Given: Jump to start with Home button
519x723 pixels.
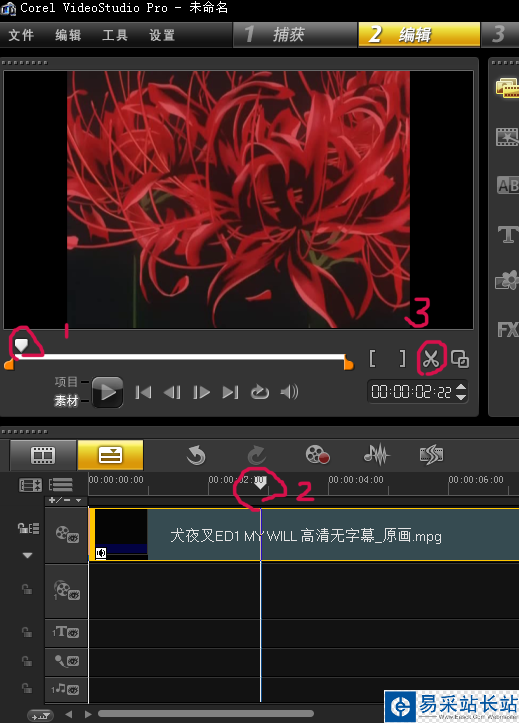Looking at the screenshot, I should [x=143, y=392].
